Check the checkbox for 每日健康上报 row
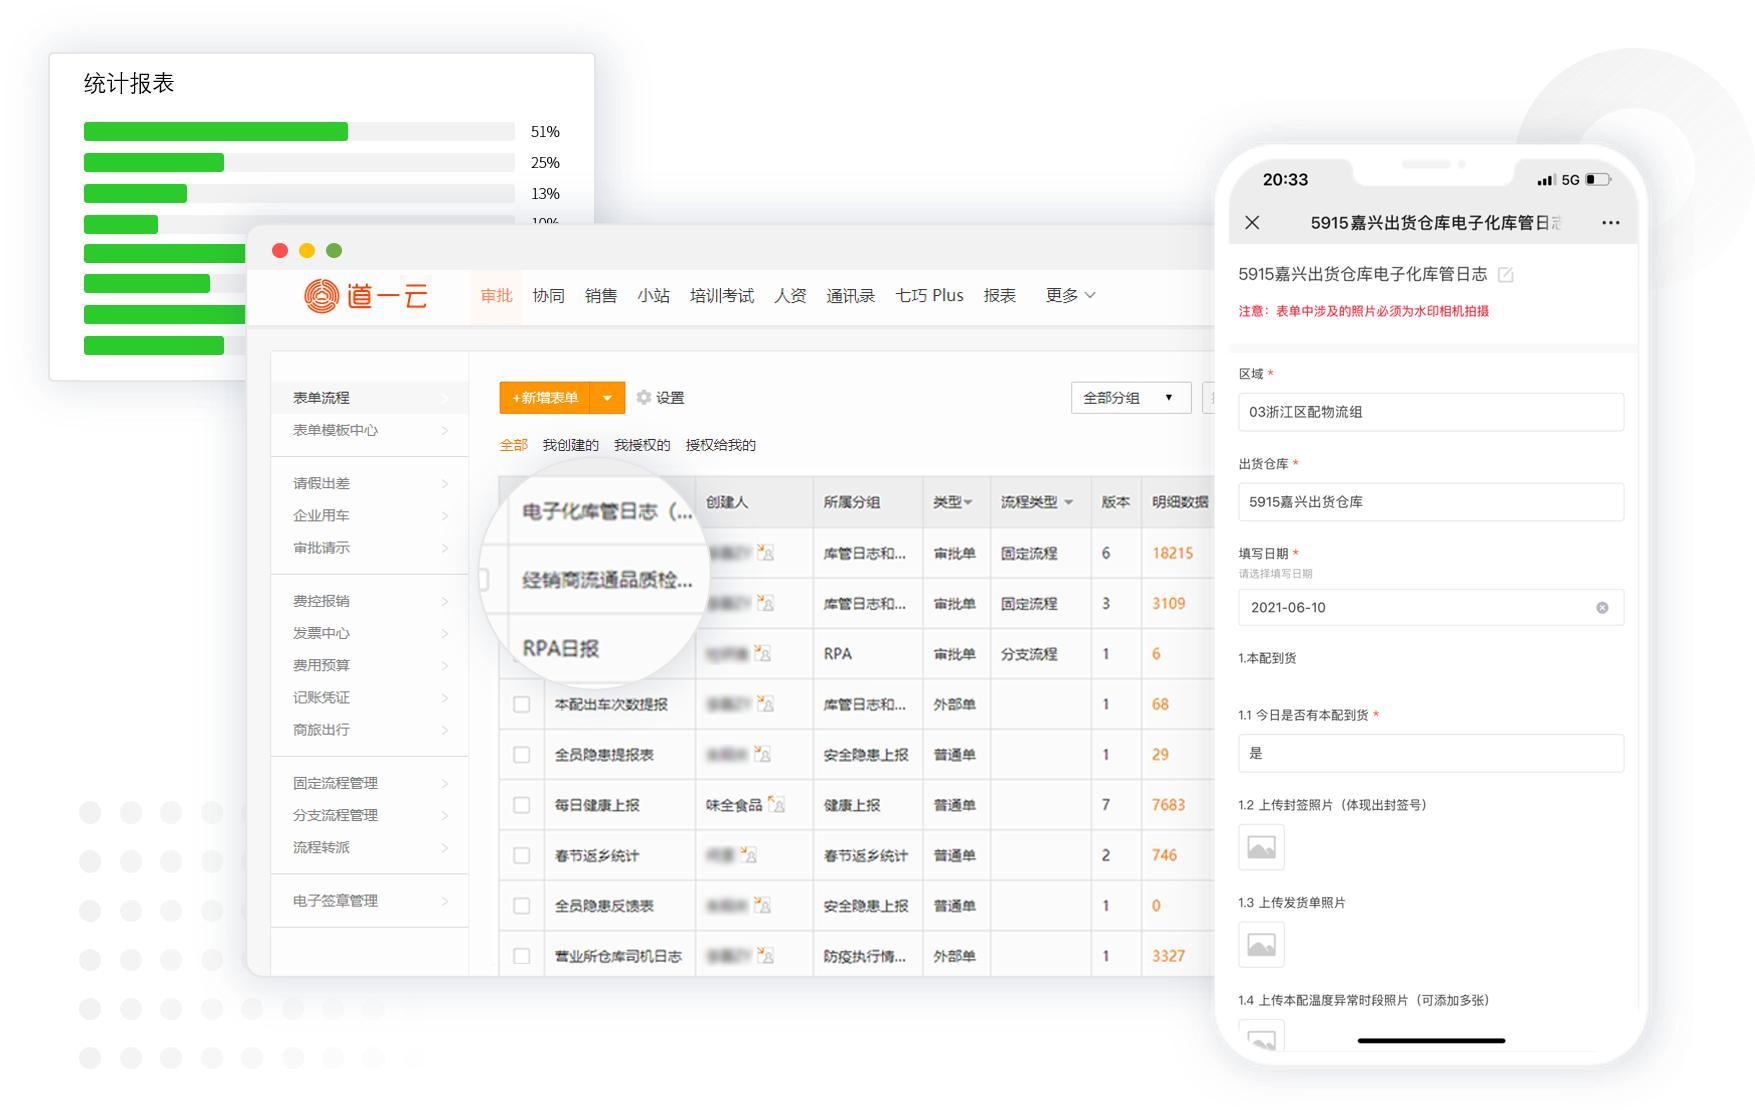Screen dimensions: 1755x1110 [521, 804]
